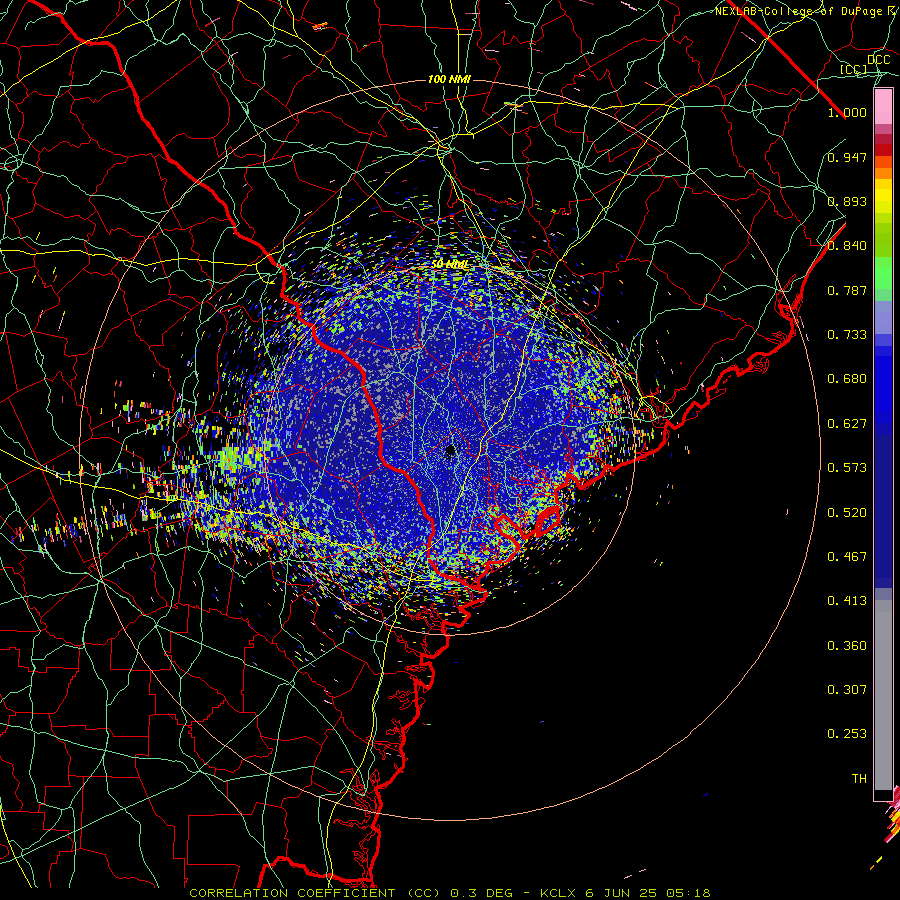Click the 0.253 legend value
This screenshot has height=900, width=900.
[847, 734]
